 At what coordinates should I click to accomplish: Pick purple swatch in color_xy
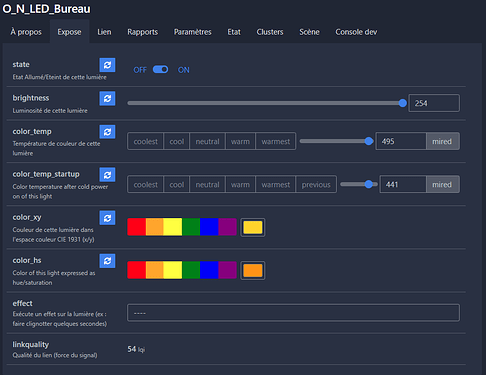pyautogui.click(x=227, y=227)
